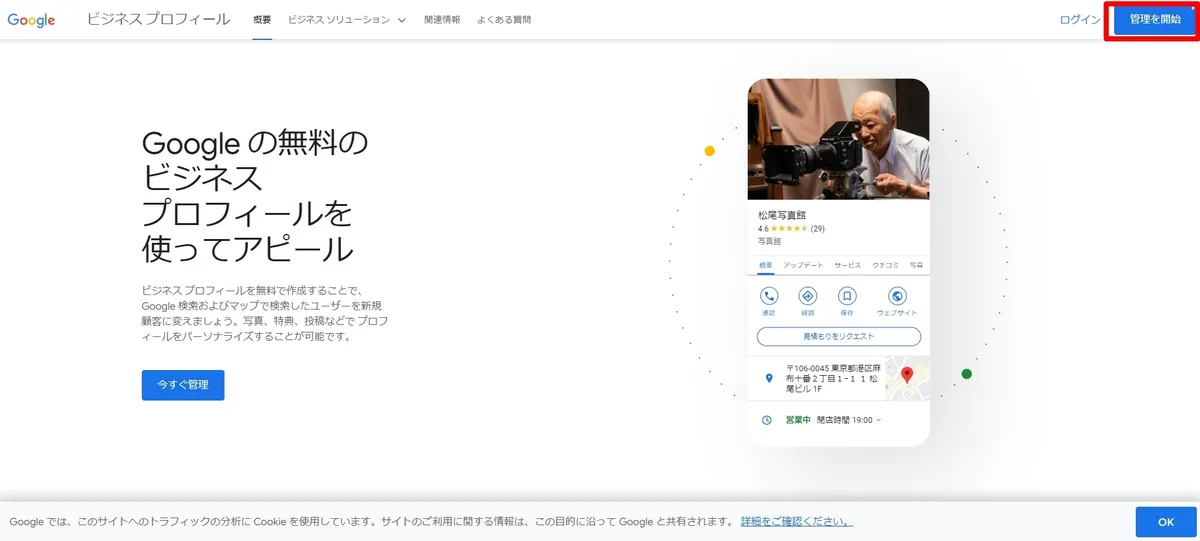This screenshot has height=541, width=1200.
Task: Click the 管理を開始 button
Action: [x=1155, y=20]
